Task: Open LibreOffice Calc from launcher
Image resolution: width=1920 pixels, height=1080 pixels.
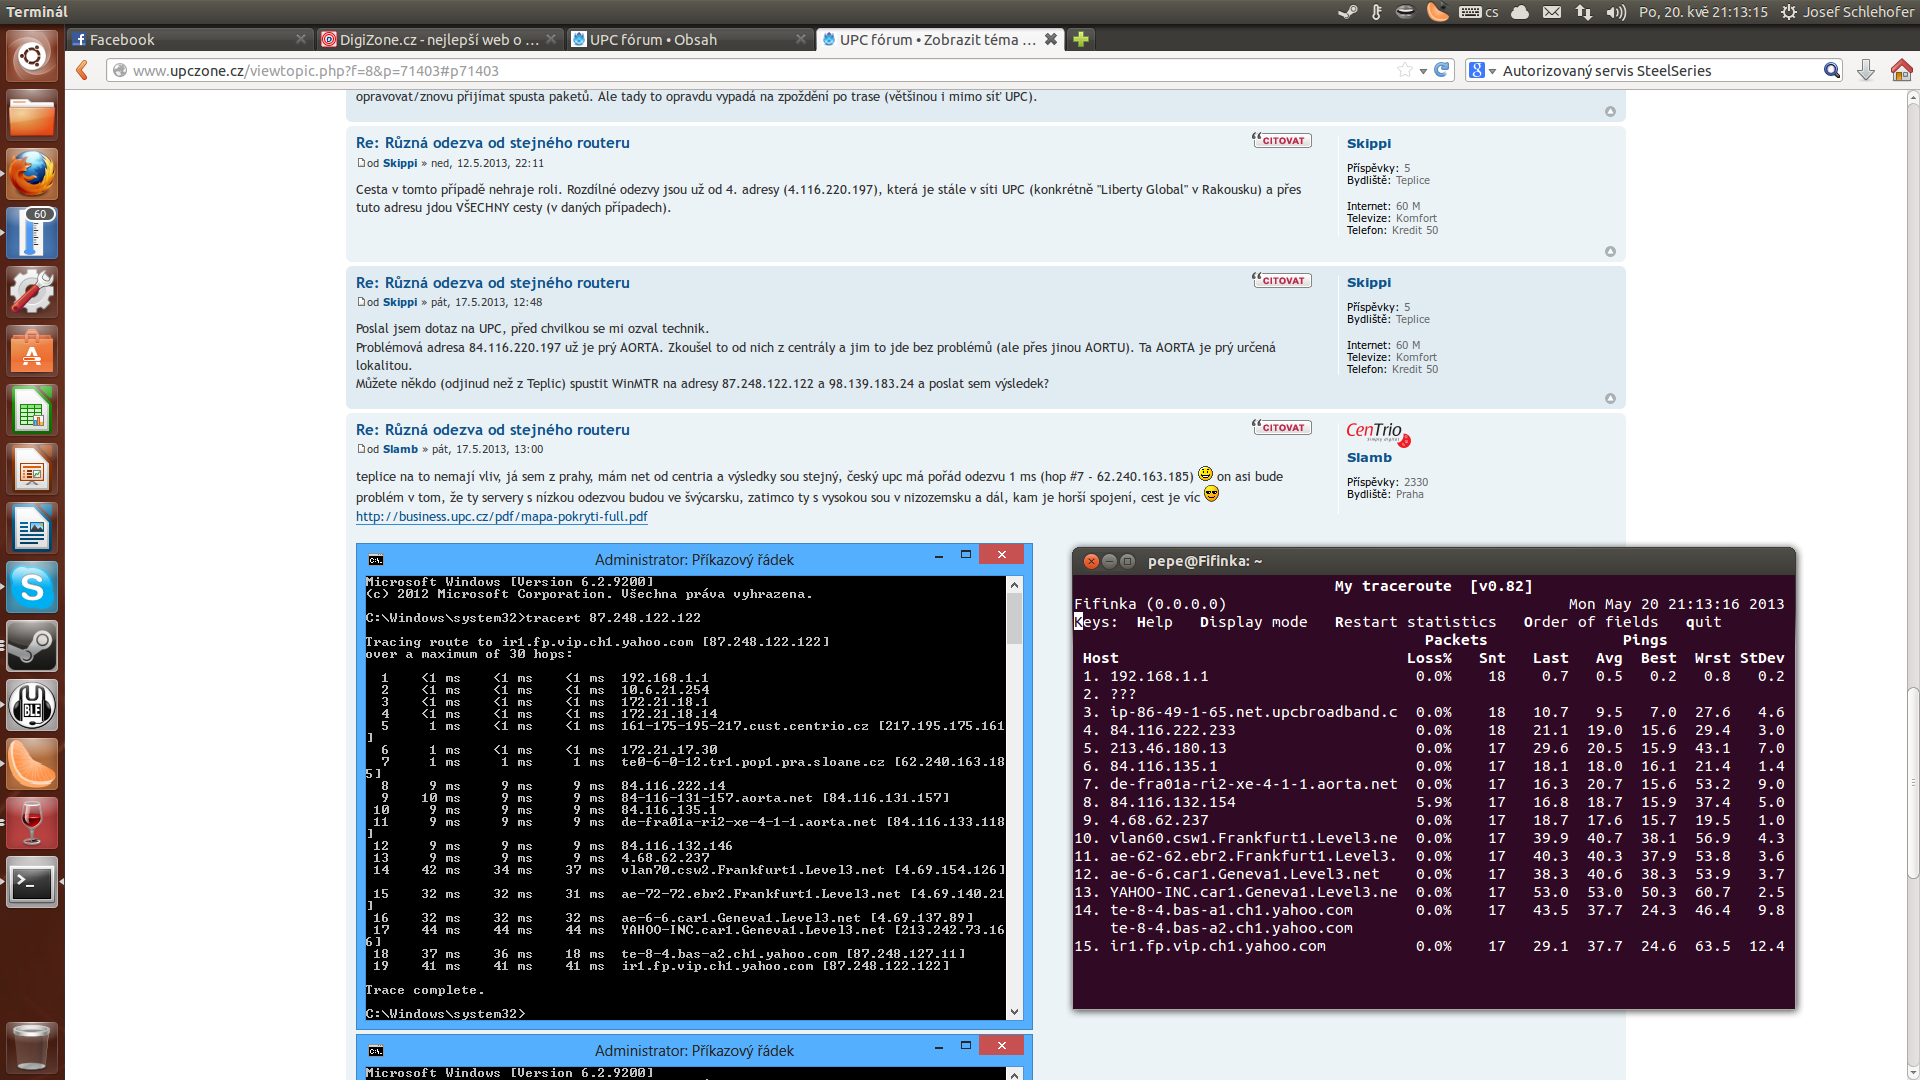Action: (32, 410)
